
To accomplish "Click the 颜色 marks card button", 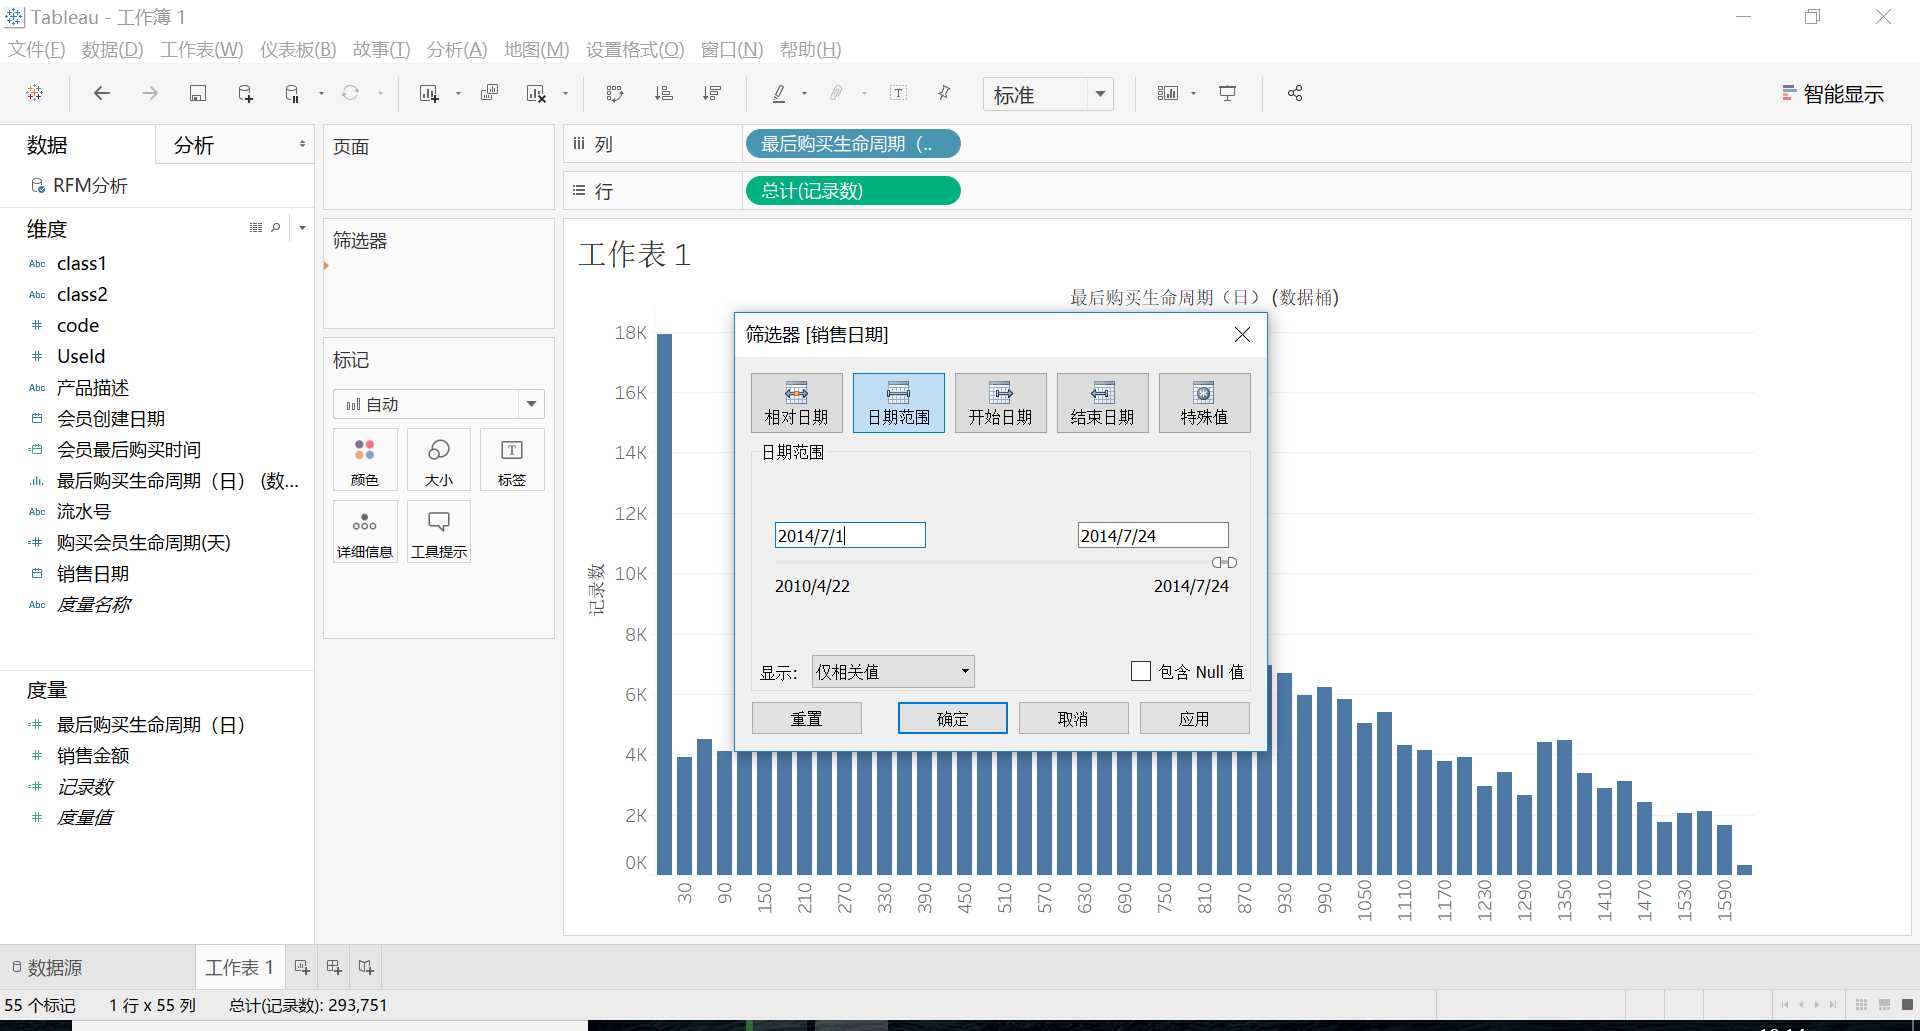I will (365, 460).
